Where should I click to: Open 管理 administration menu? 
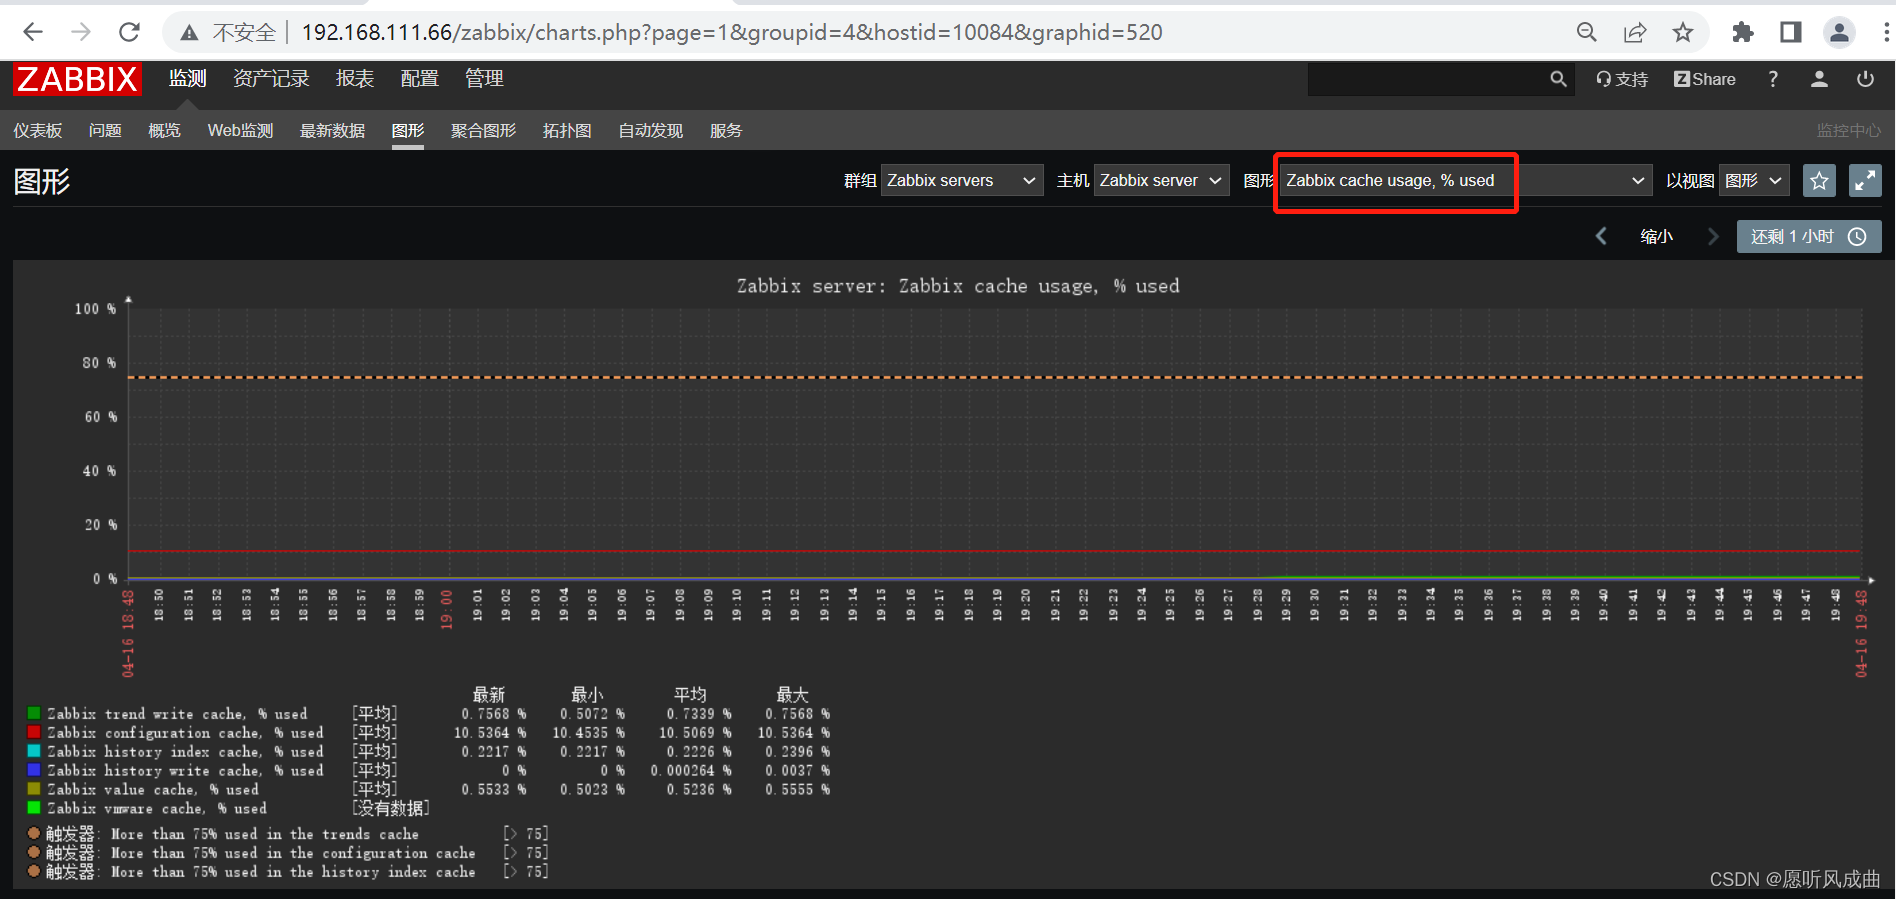pos(484,78)
